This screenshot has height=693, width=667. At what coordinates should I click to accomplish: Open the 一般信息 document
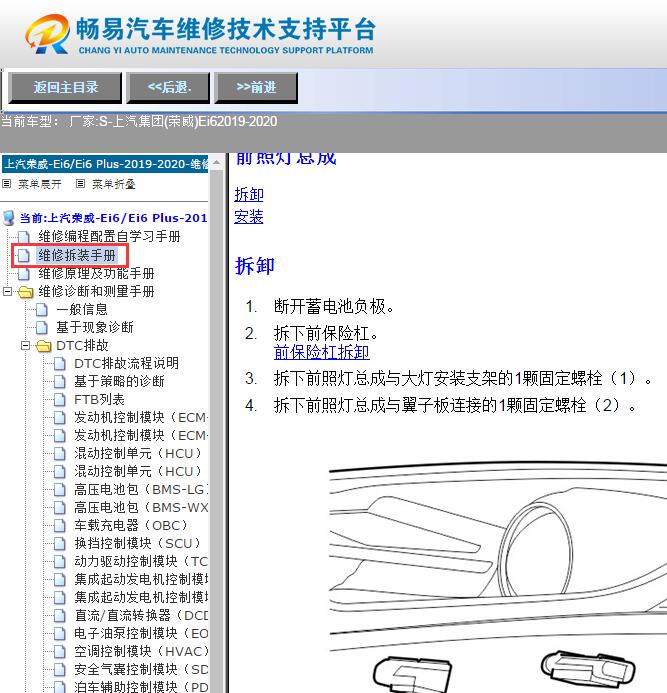(x=82, y=309)
